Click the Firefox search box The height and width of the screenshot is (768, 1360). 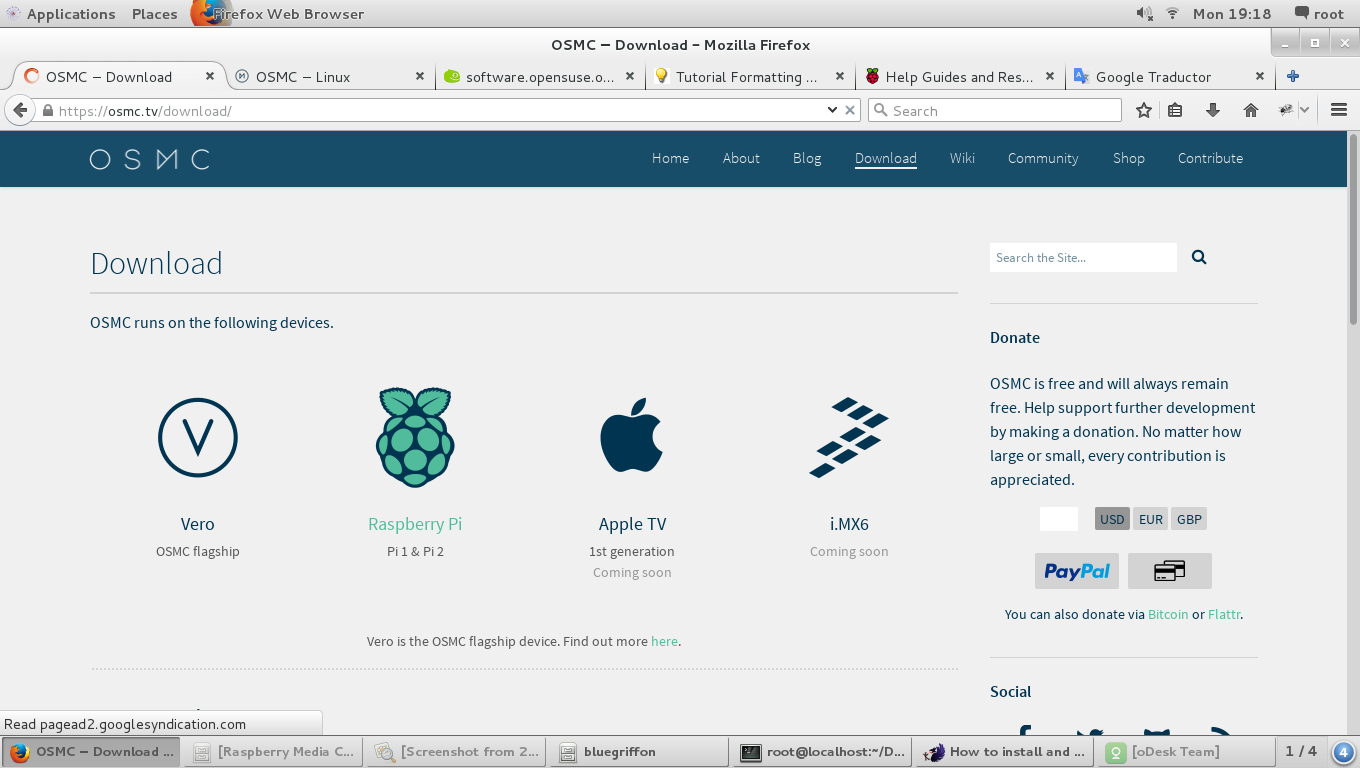[x=995, y=110]
